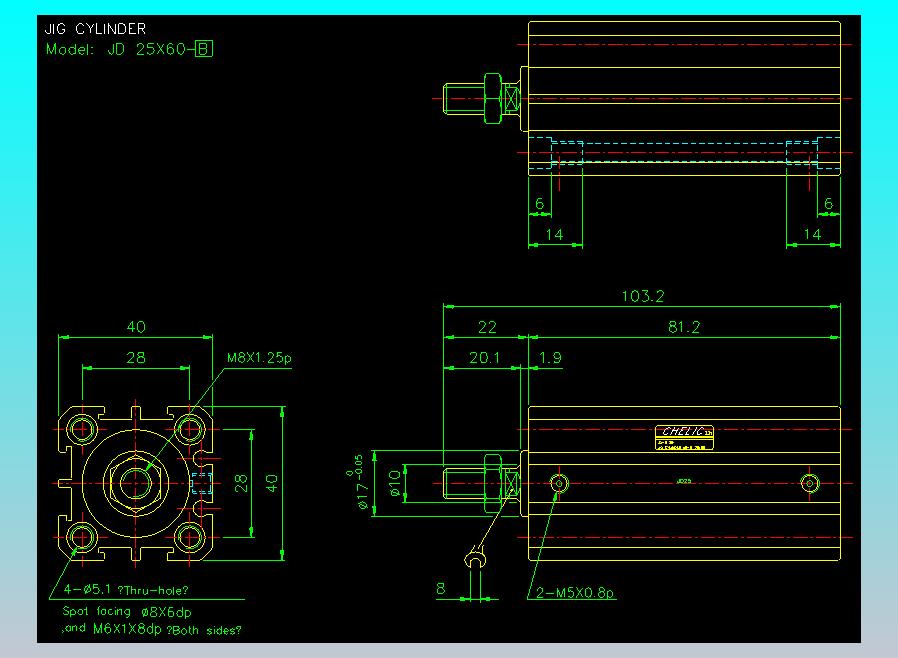Select the 81.2 body length dimension
The height and width of the screenshot is (658, 898).
click(683, 327)
